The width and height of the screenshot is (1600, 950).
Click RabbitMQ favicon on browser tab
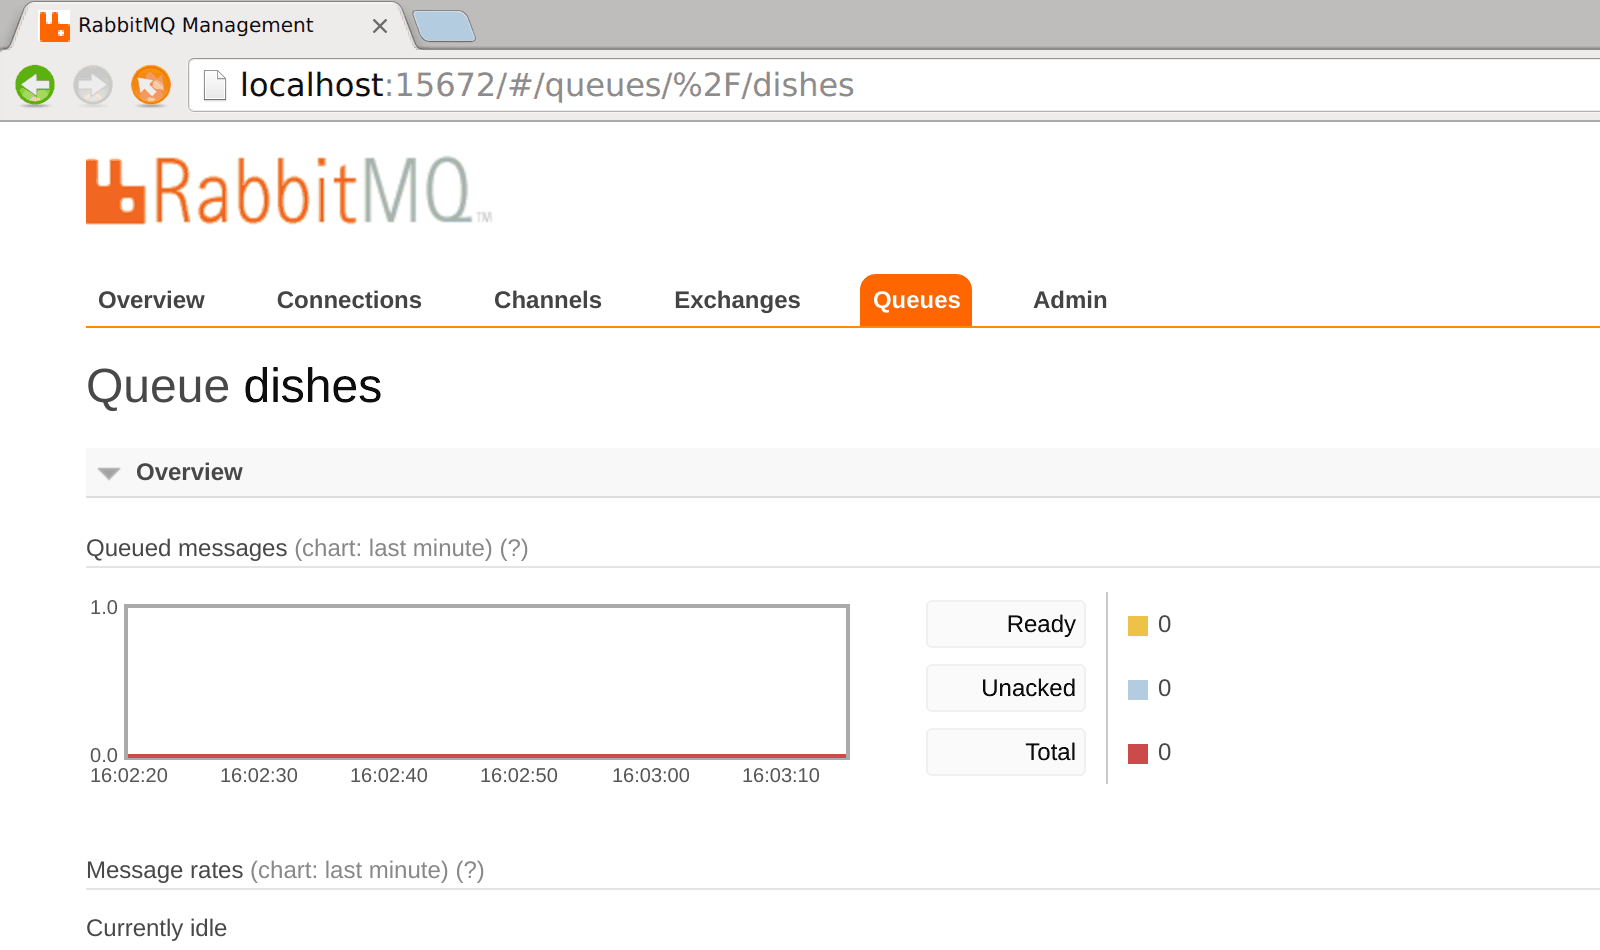(x=54, y=26)
